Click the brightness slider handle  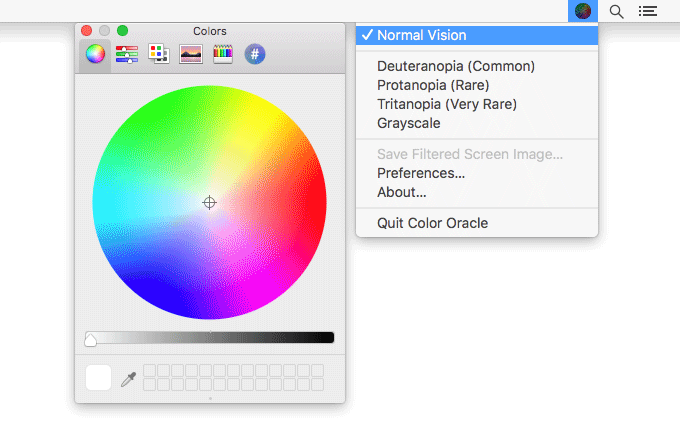pyautogui.click(x=91, y=340)
